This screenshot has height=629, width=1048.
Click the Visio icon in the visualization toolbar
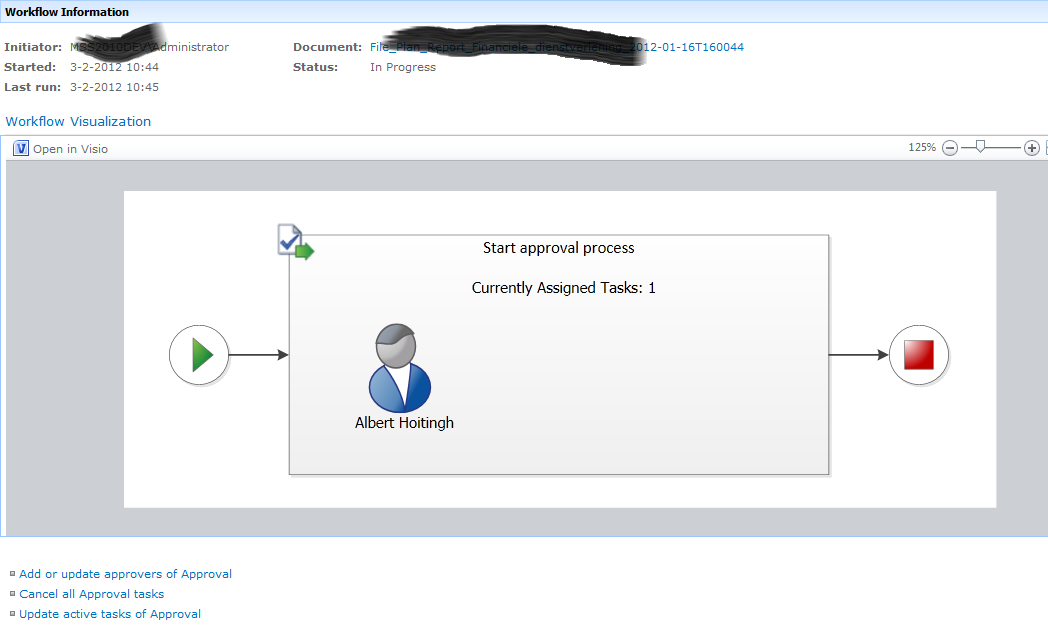21,148
